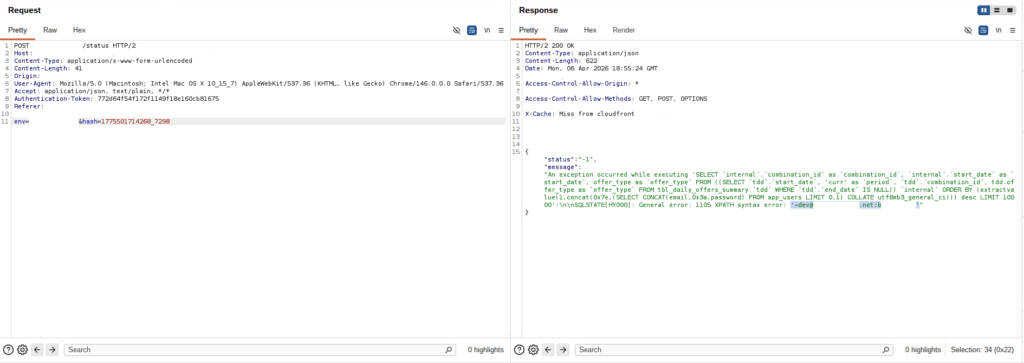This screenshot has width=1024, height=363.
Task: Switch Request view to Raw tab
Action: 50,30
